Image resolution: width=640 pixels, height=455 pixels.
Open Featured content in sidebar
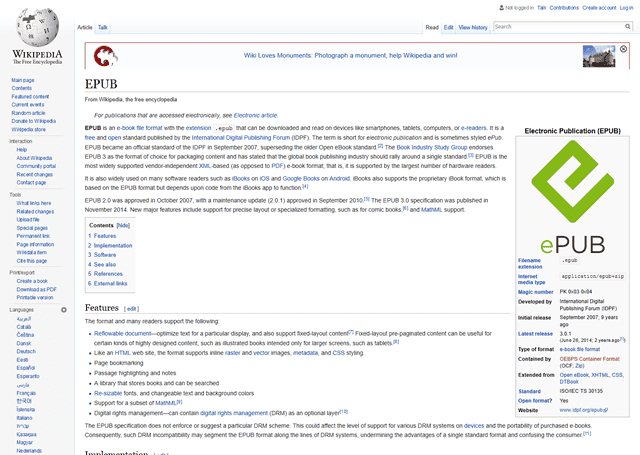(x=30, y=97)
